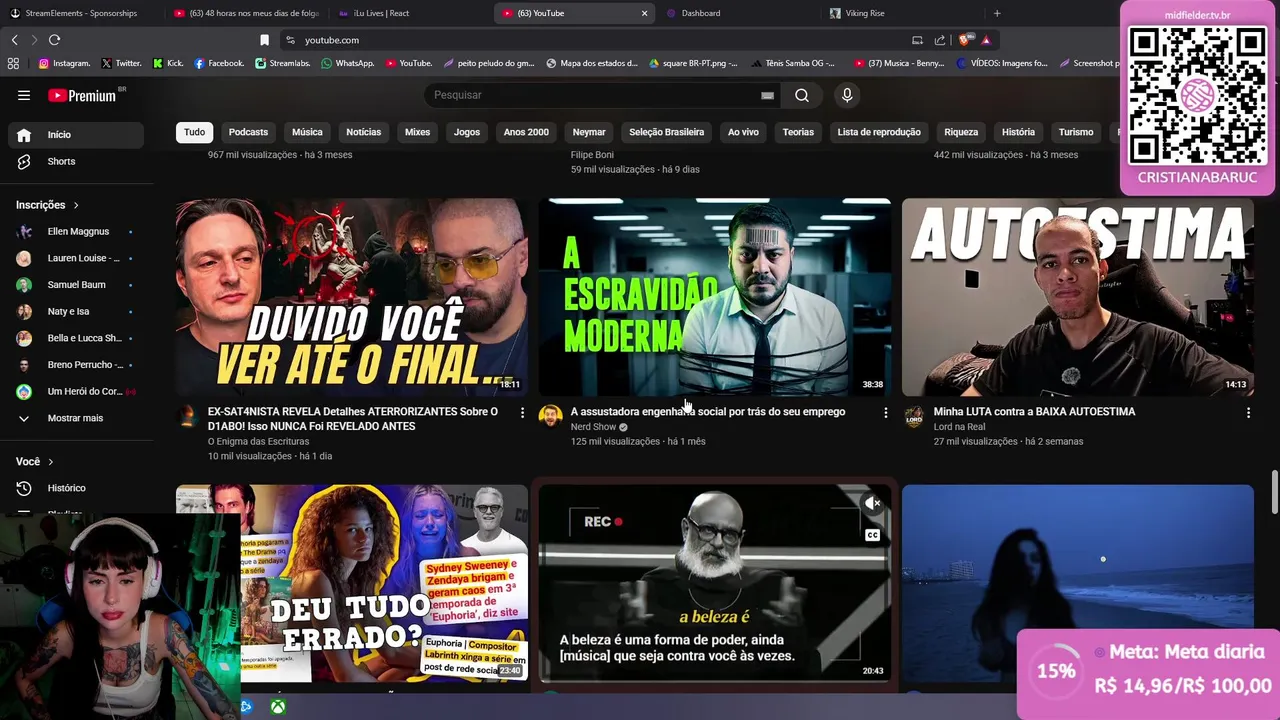Screen dimensions: 1280x720
Task: Select the Lista de reprodução chip
Action: pos(879,132)
